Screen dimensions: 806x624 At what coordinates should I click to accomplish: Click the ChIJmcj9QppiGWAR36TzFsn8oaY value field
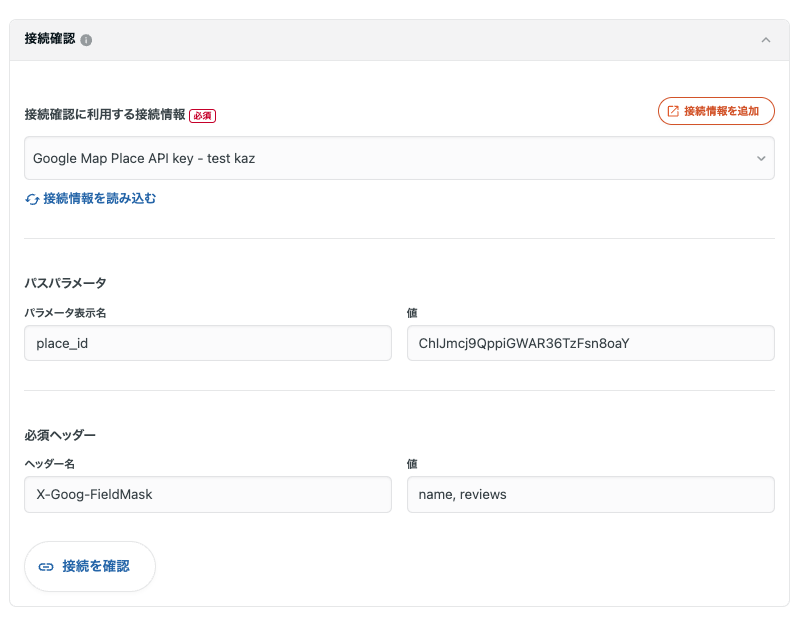[590, 343]
